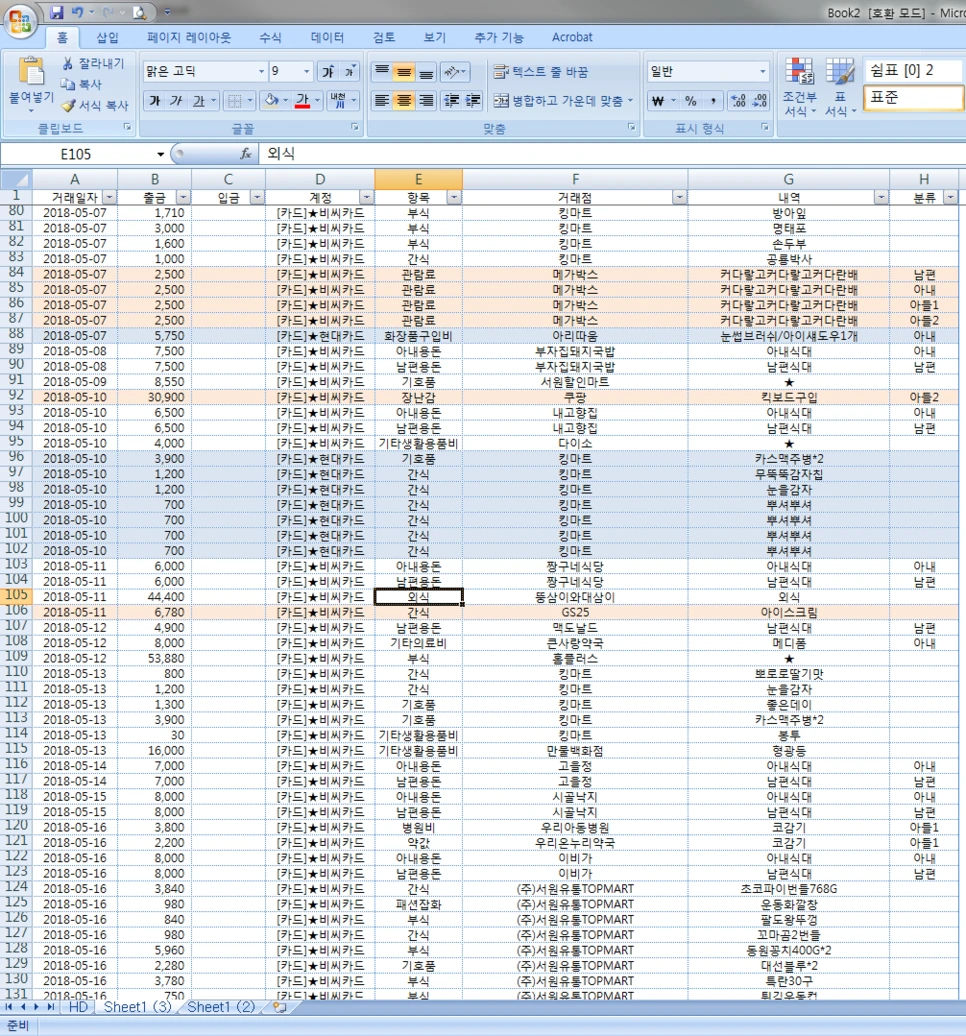Apply the won currency format
The image size is (966, 1036).
658,100
